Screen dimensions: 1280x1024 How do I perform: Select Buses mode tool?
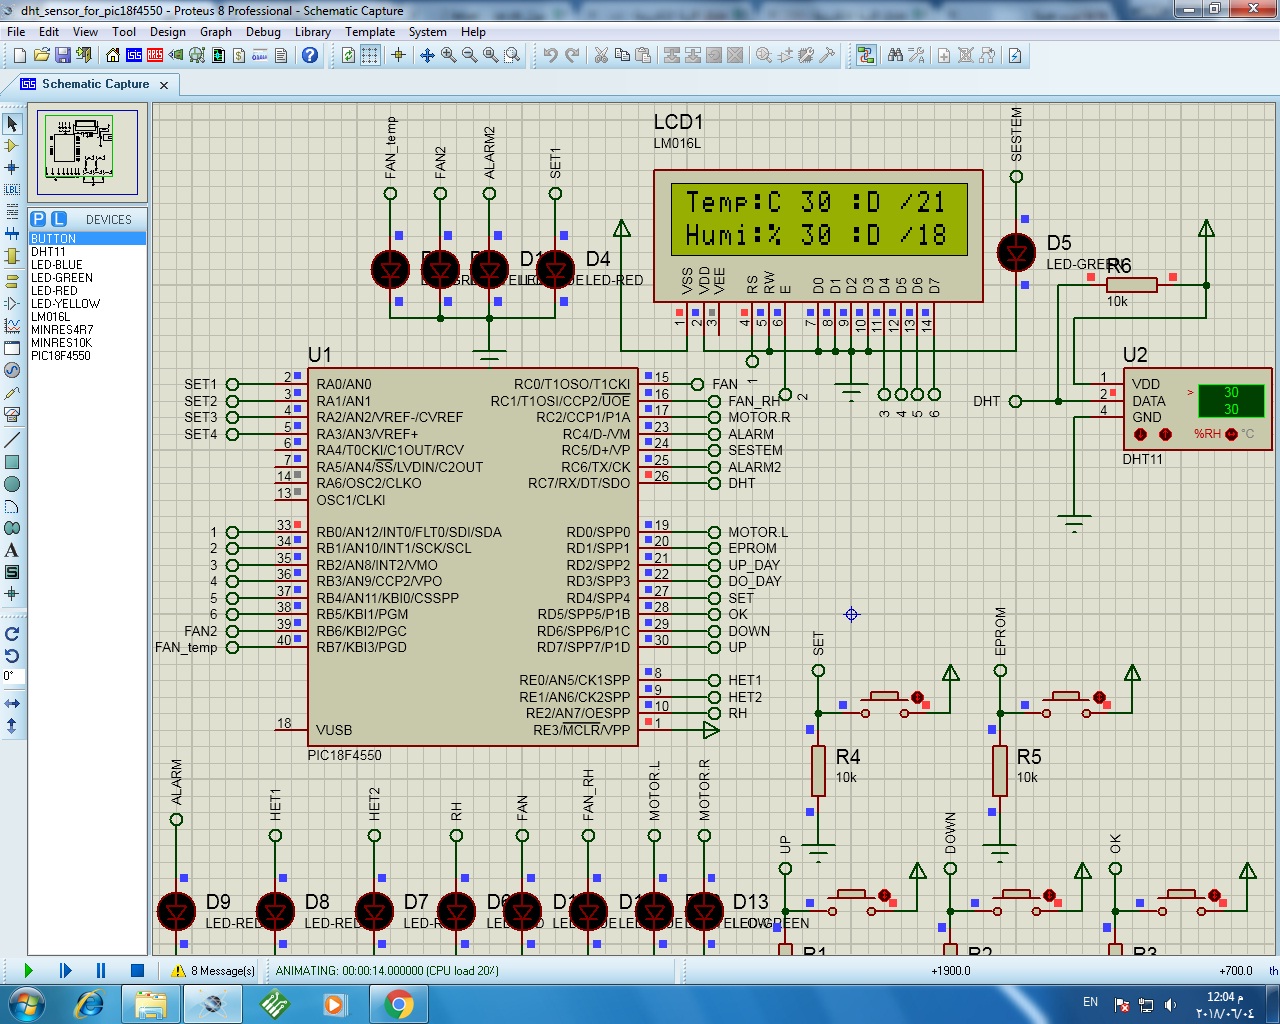click(12, 233)
